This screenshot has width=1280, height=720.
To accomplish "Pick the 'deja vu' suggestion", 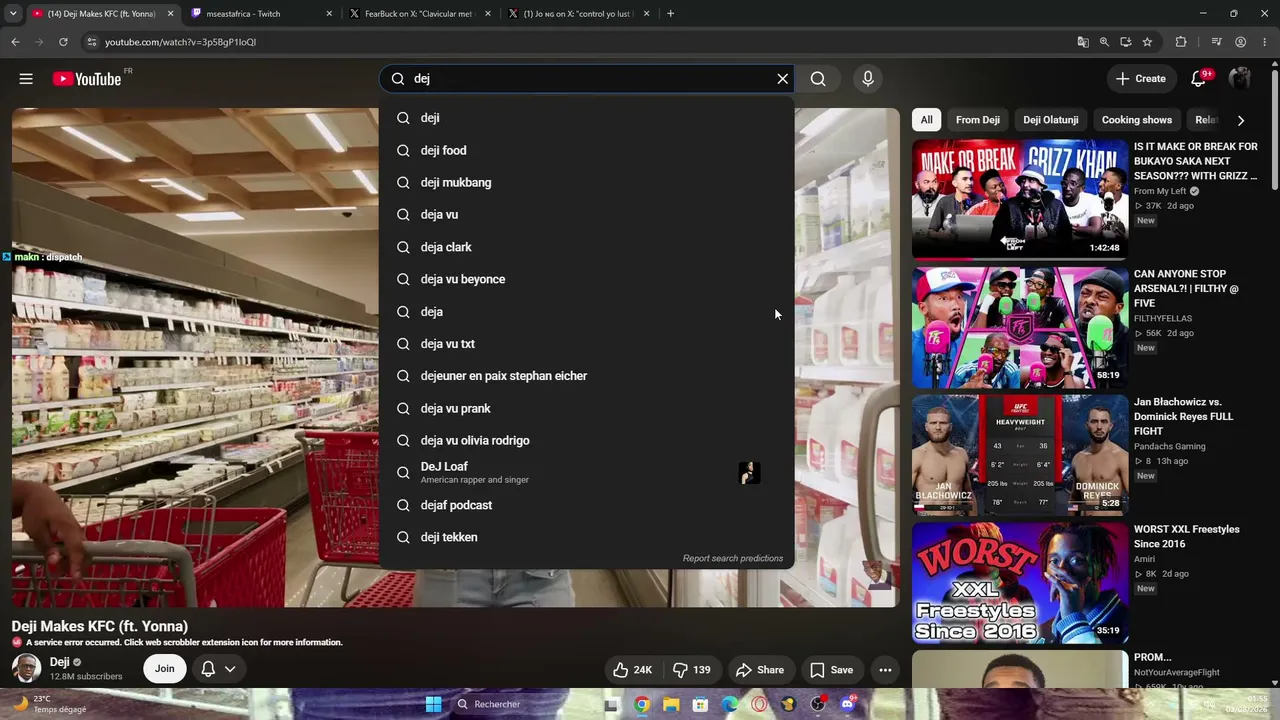I will (587, 215).
